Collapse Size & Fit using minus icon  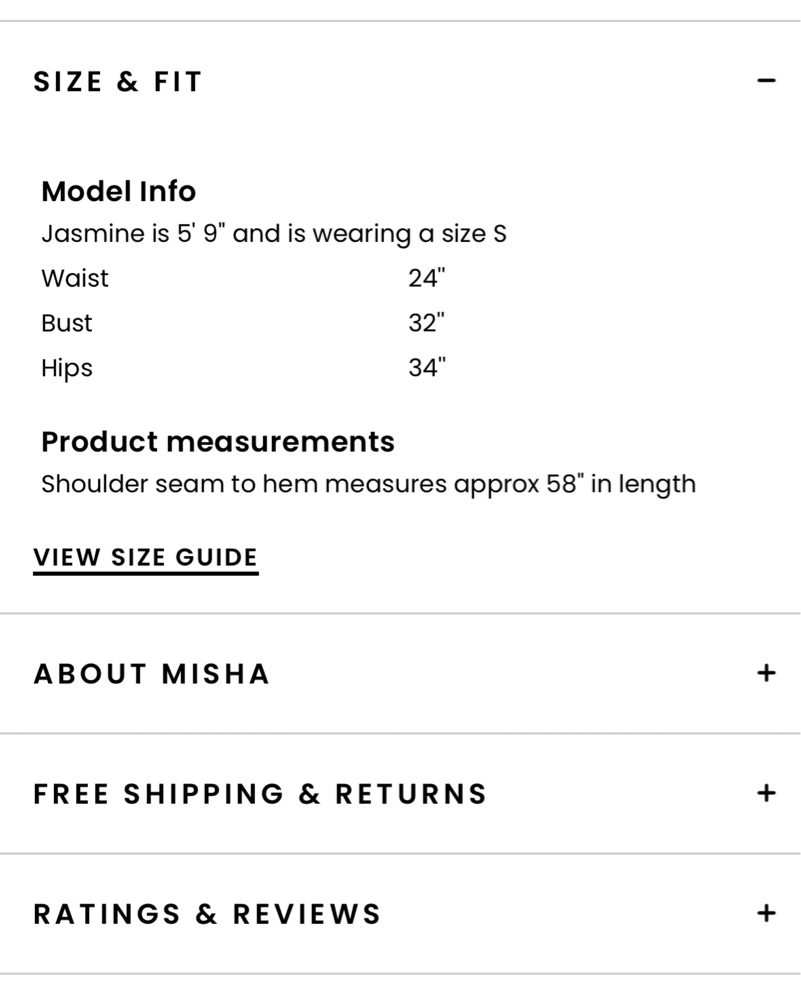click(x=766, y=81)
